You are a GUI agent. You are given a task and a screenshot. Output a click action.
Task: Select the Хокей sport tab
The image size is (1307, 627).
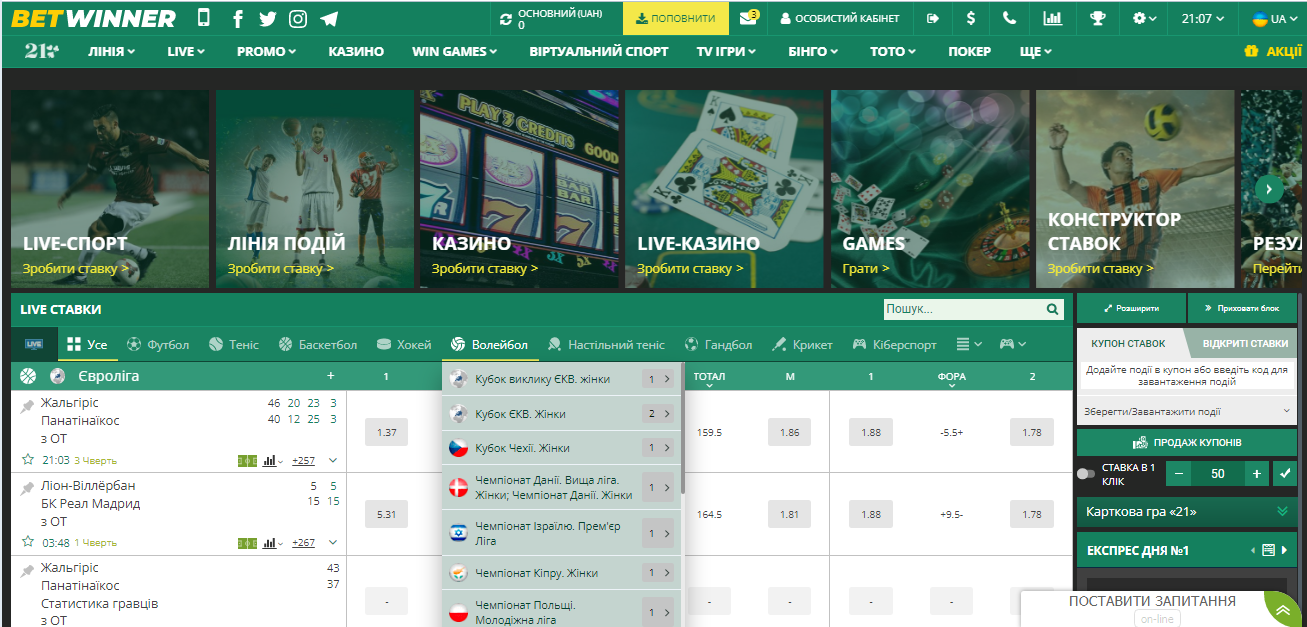click(404, 344)
